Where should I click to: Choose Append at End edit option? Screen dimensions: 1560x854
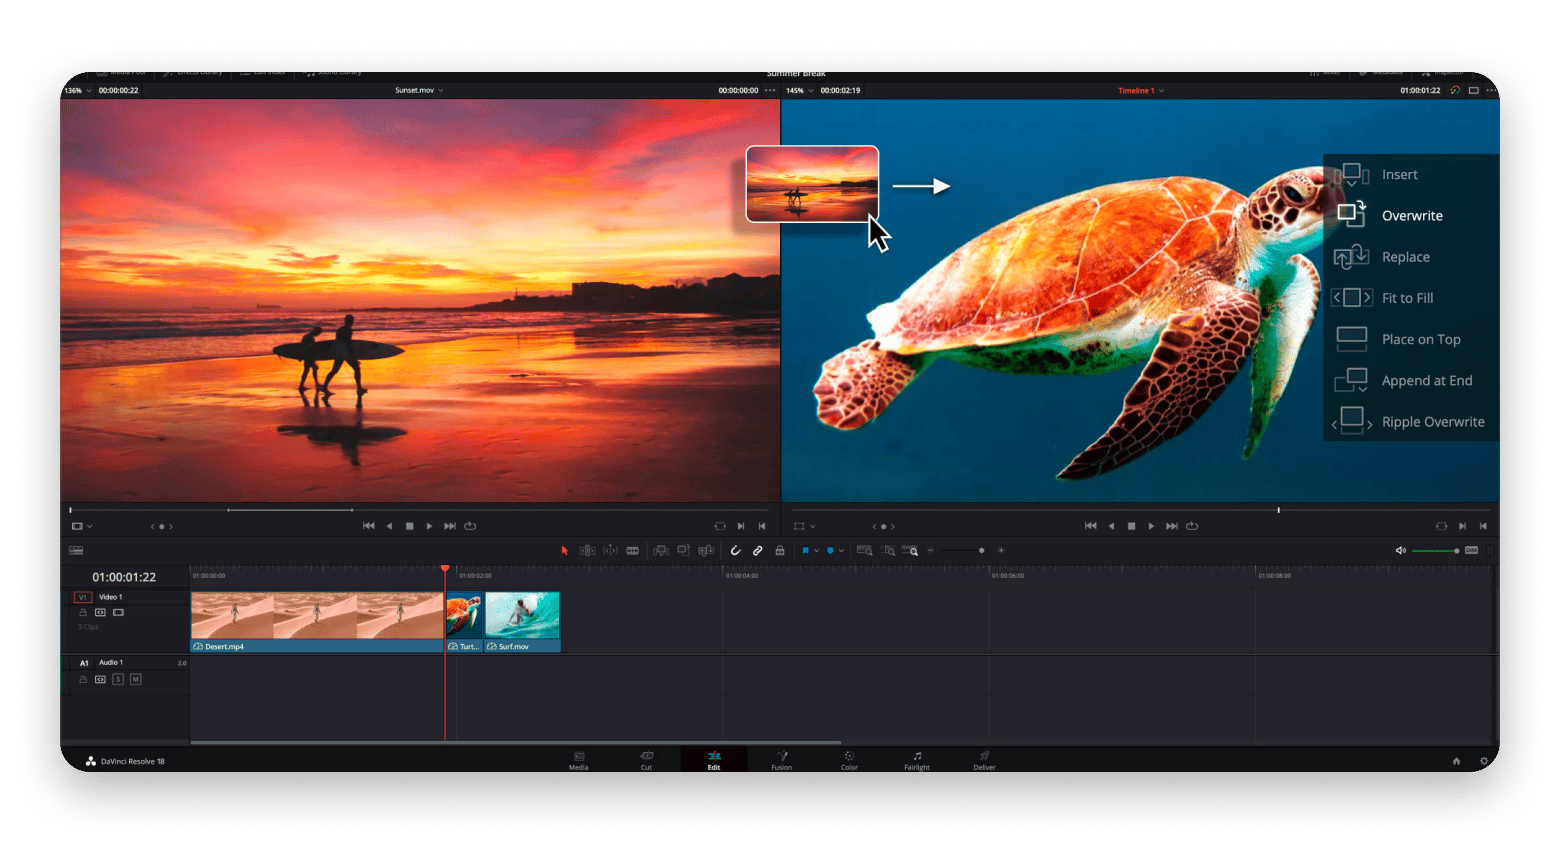click(1427, 380)
